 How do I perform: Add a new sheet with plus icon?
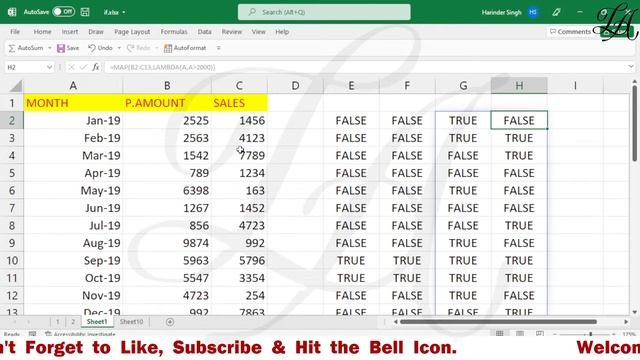[170, 322]
